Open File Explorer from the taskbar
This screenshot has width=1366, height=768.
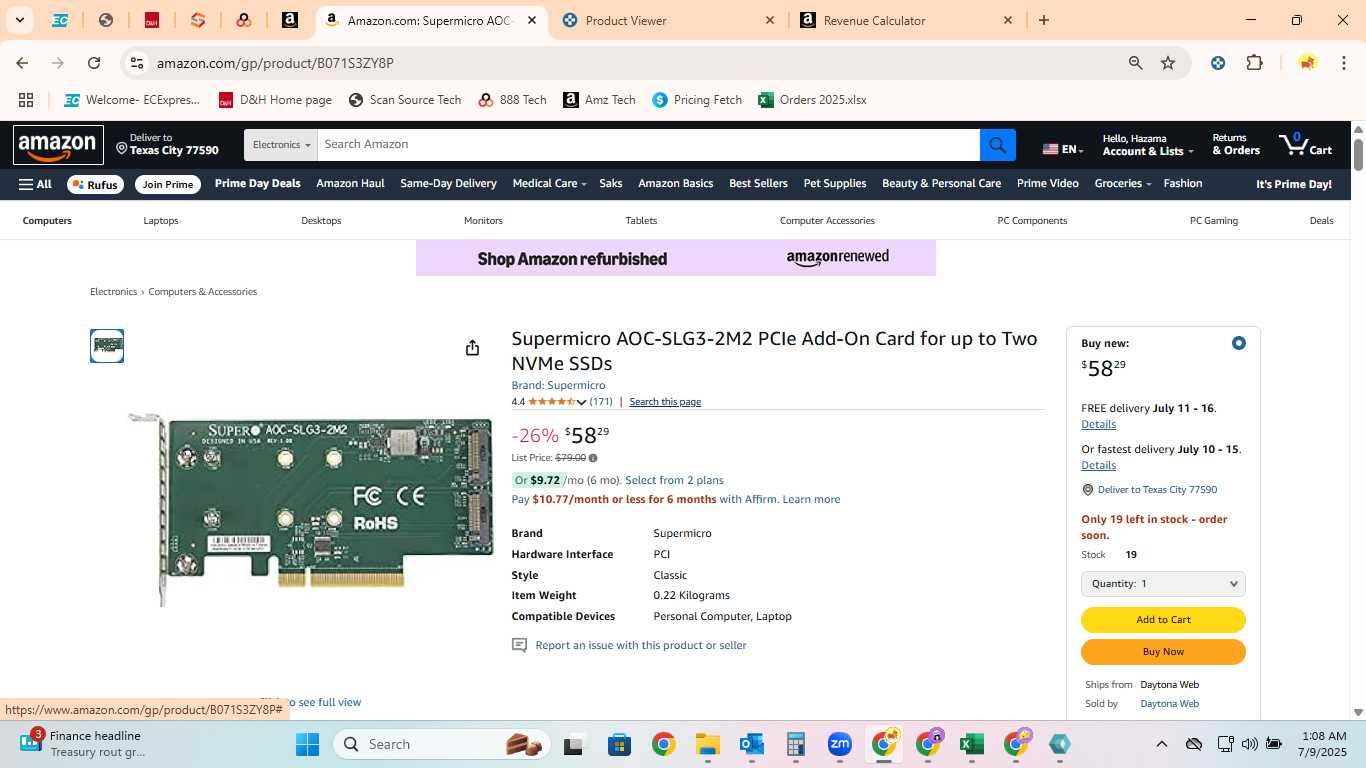(708, 744)
